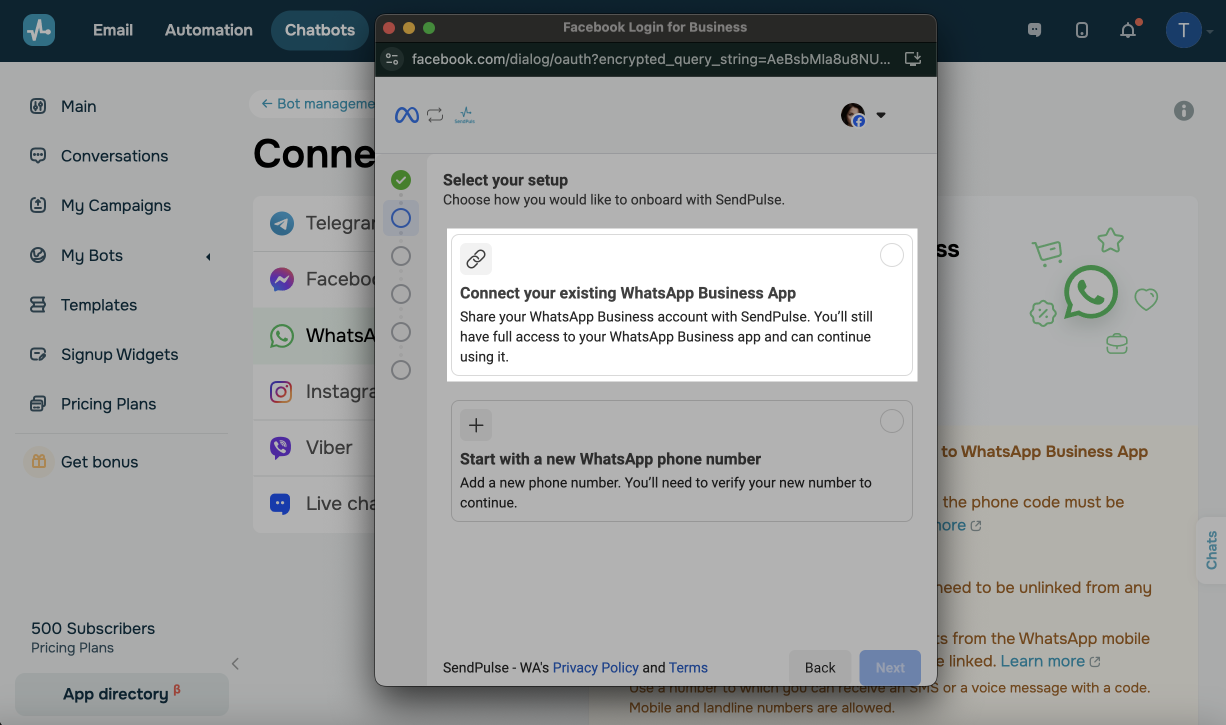Go back to Bot management
Viewport: 1226px width, 725px height.
coord(318,103)
